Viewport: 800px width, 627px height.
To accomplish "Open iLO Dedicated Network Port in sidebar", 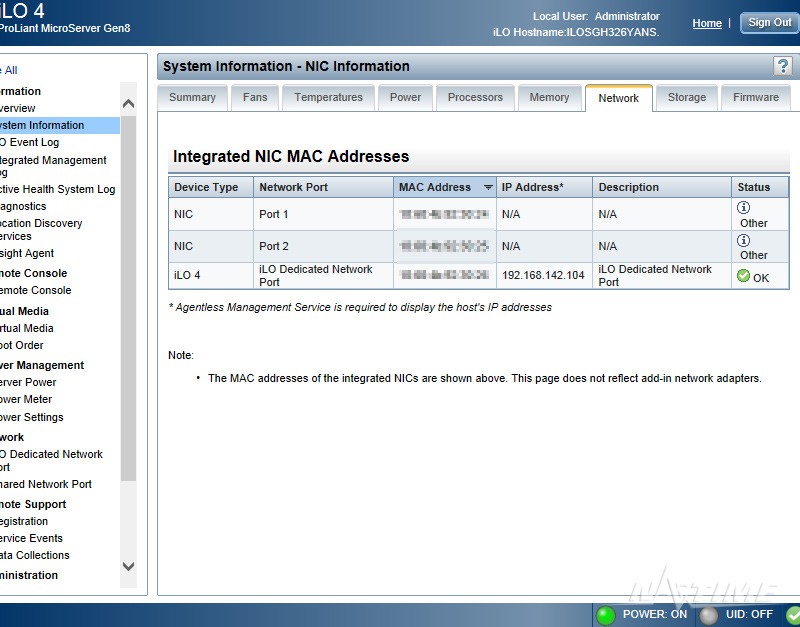I will point(51,460).
